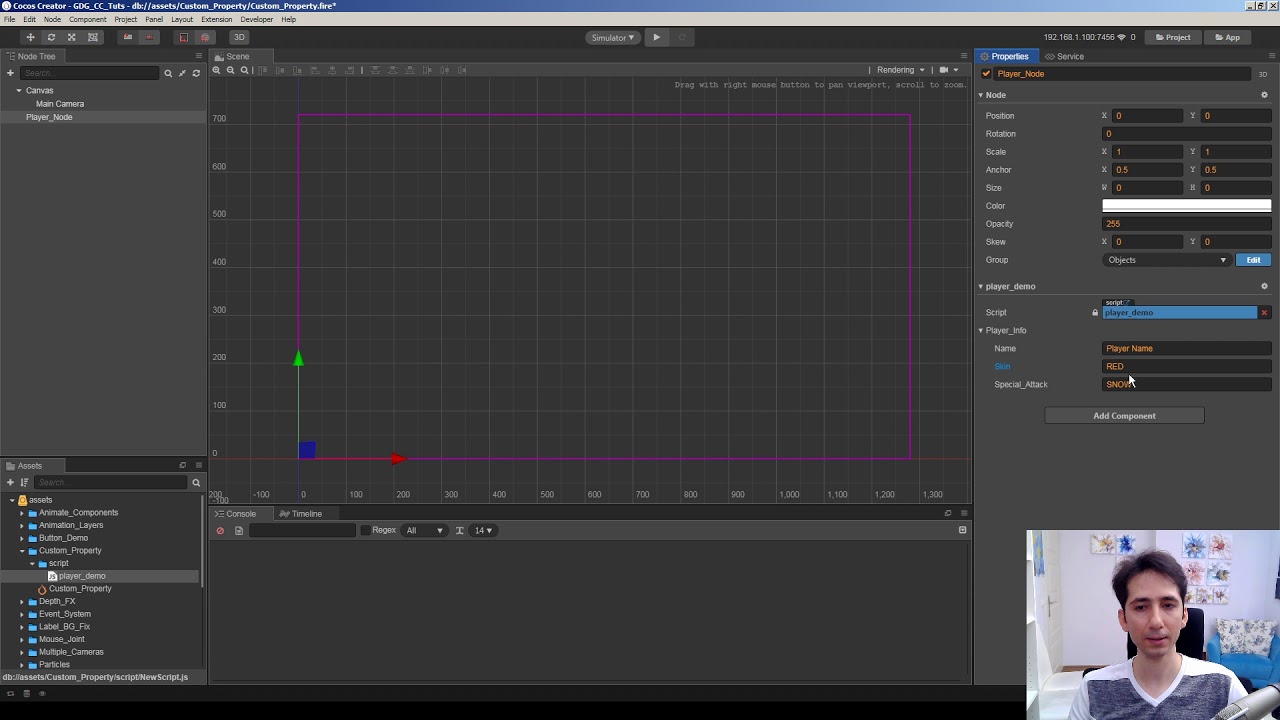Add a new node in Node Tree
This screenshot has width=1280, height=720.
click(10, 73)
